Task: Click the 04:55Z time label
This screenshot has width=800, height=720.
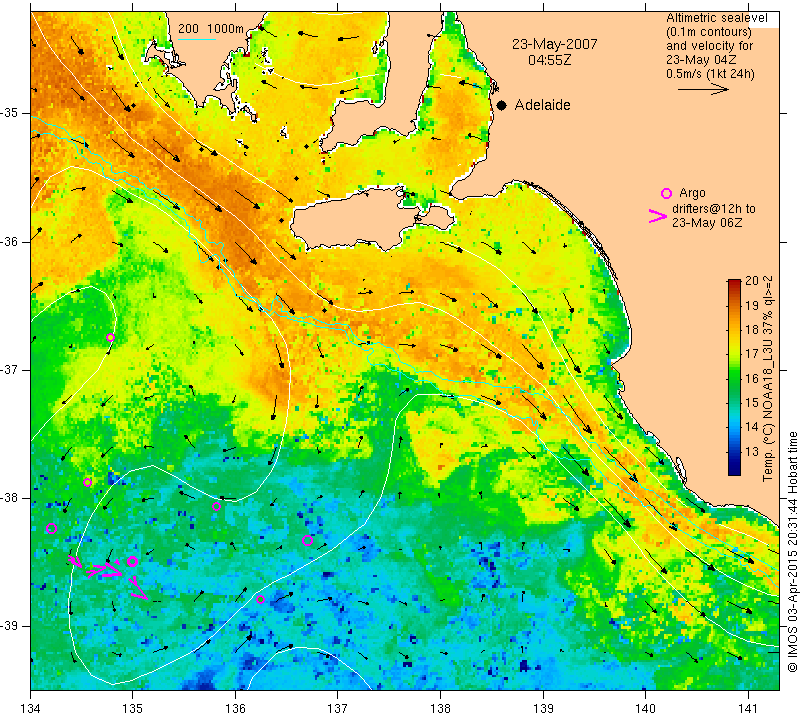Action: [x=549, y=60]
